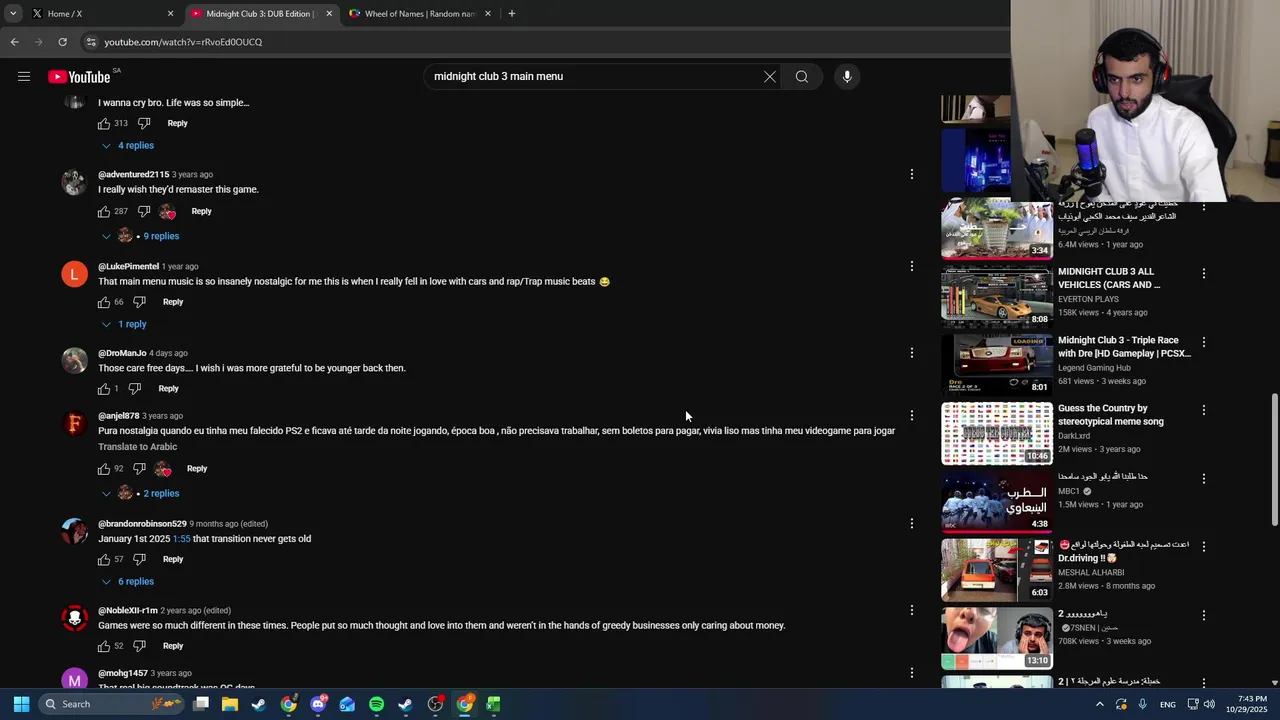Expand the 9 replies thread
The image size is (1280, 720).
point(139,236)
